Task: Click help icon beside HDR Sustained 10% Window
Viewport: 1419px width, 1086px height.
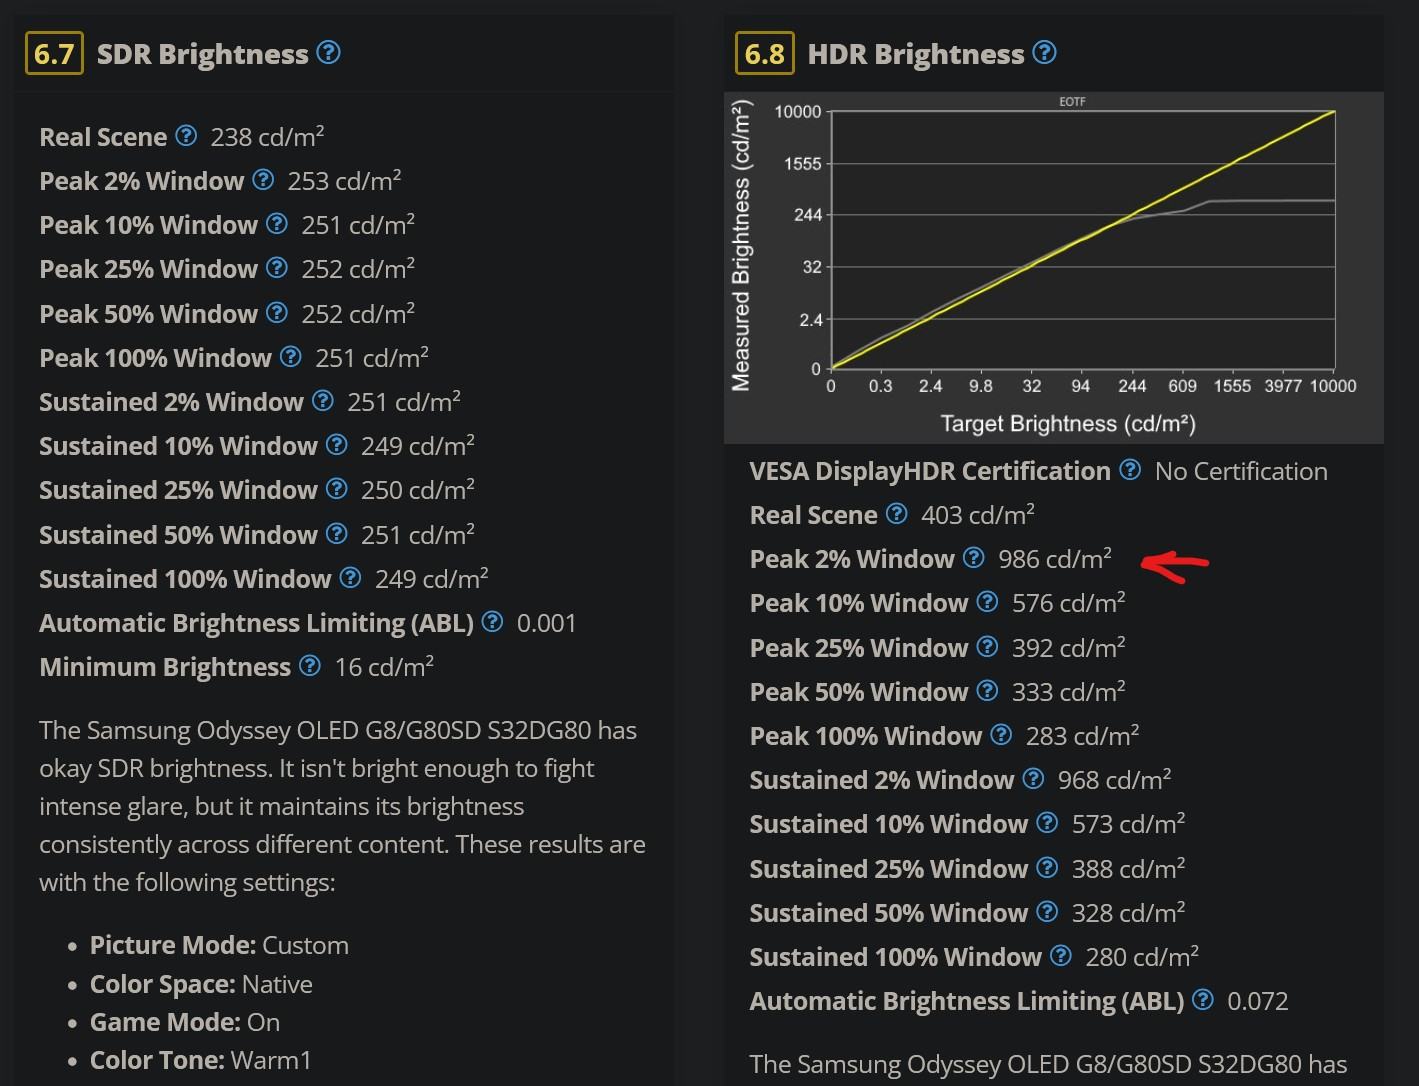Action: coord(1047,822)
